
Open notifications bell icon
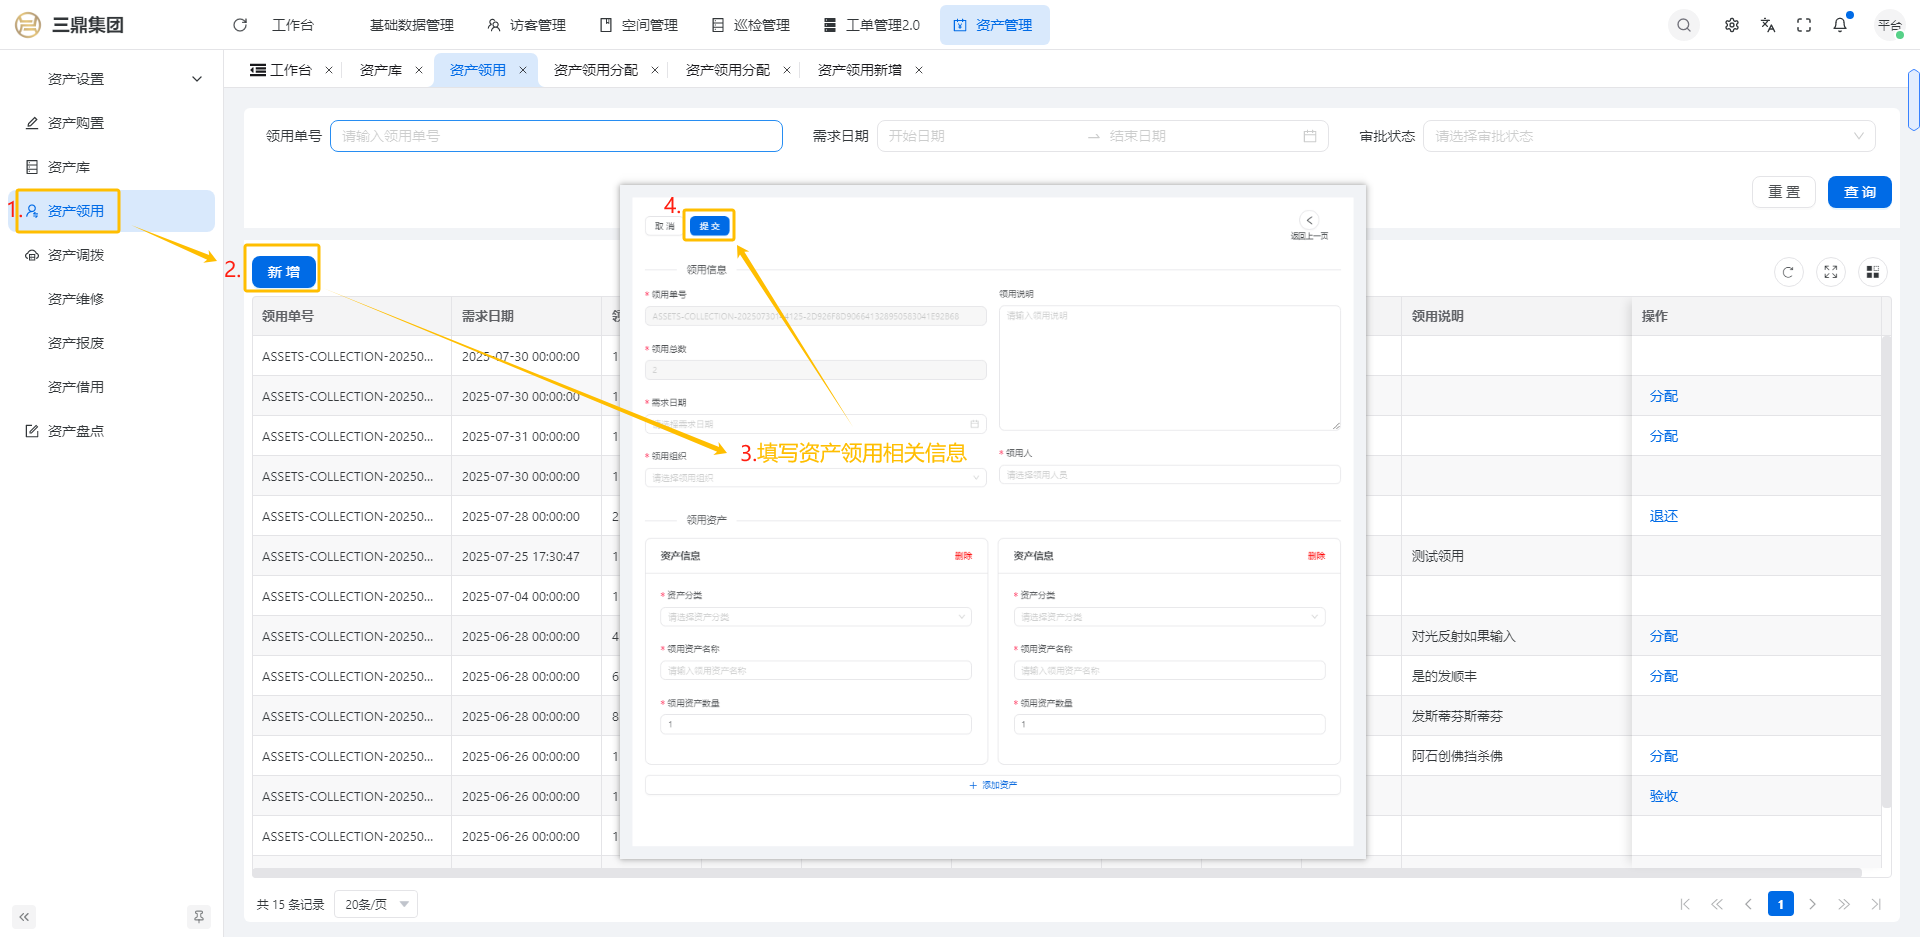1840,25
